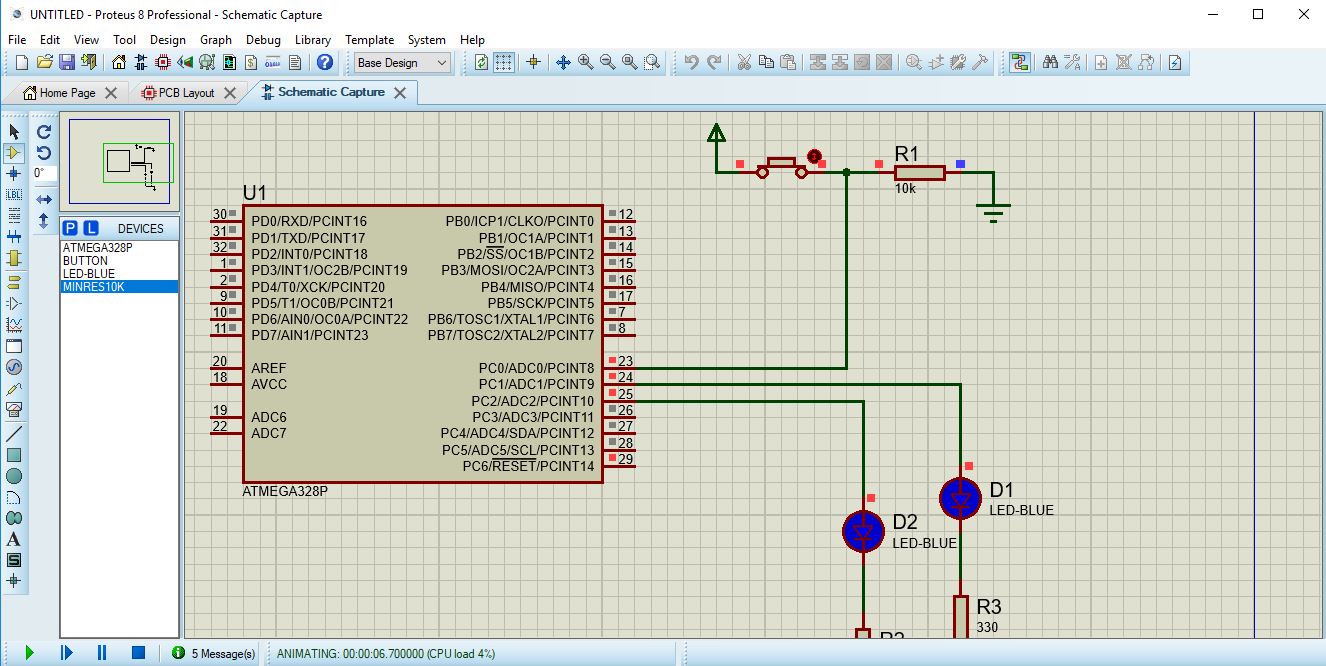Toggle the wire autorouter button
This screenshot has height=666, width=1326.
(1019, 62)
